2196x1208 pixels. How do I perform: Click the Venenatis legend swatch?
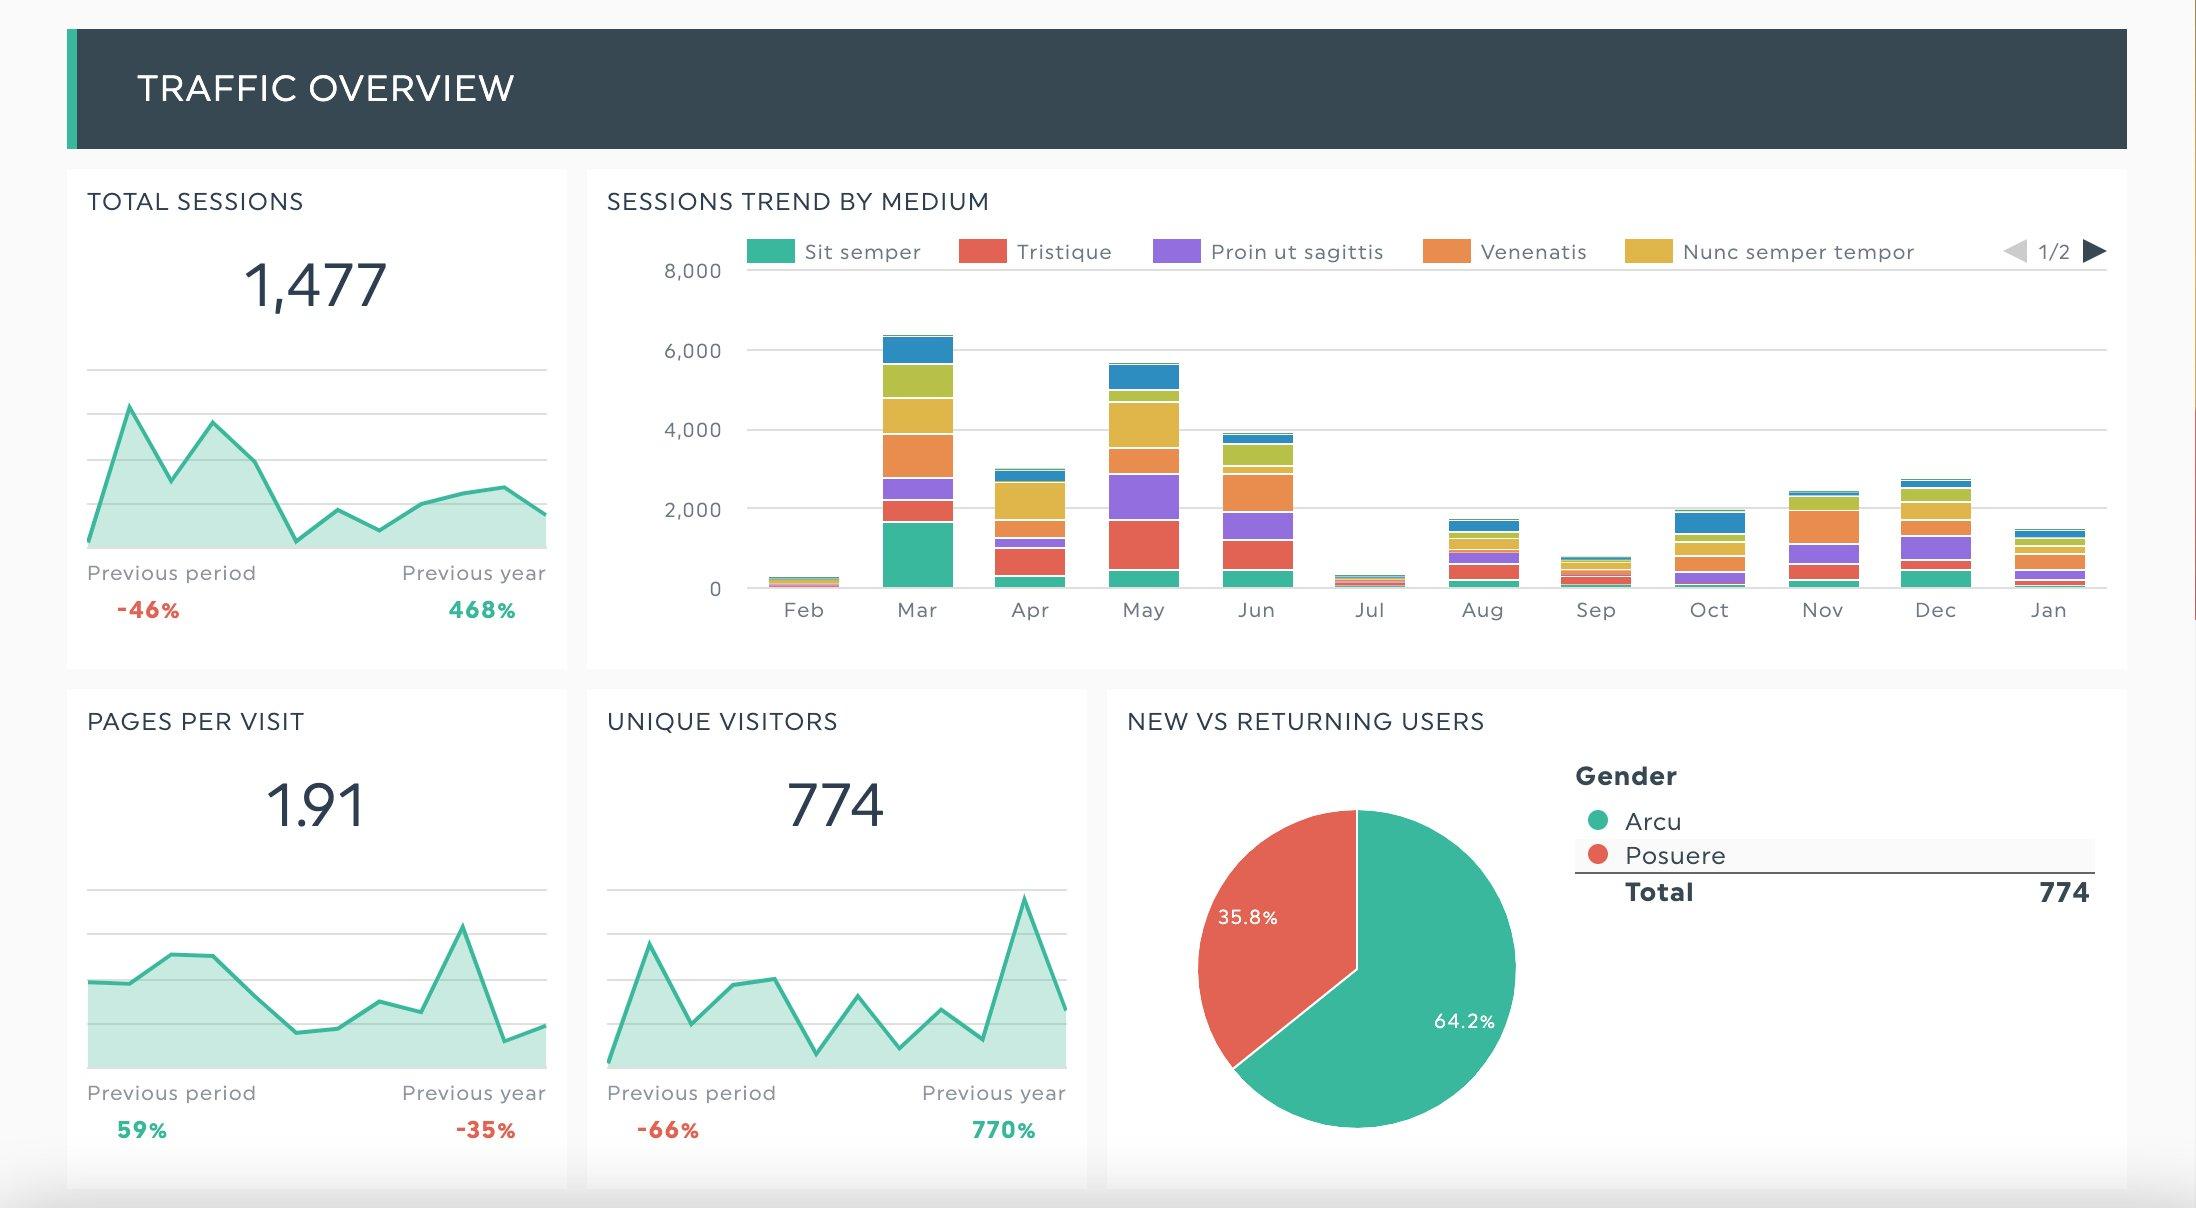pos(1447,251)
